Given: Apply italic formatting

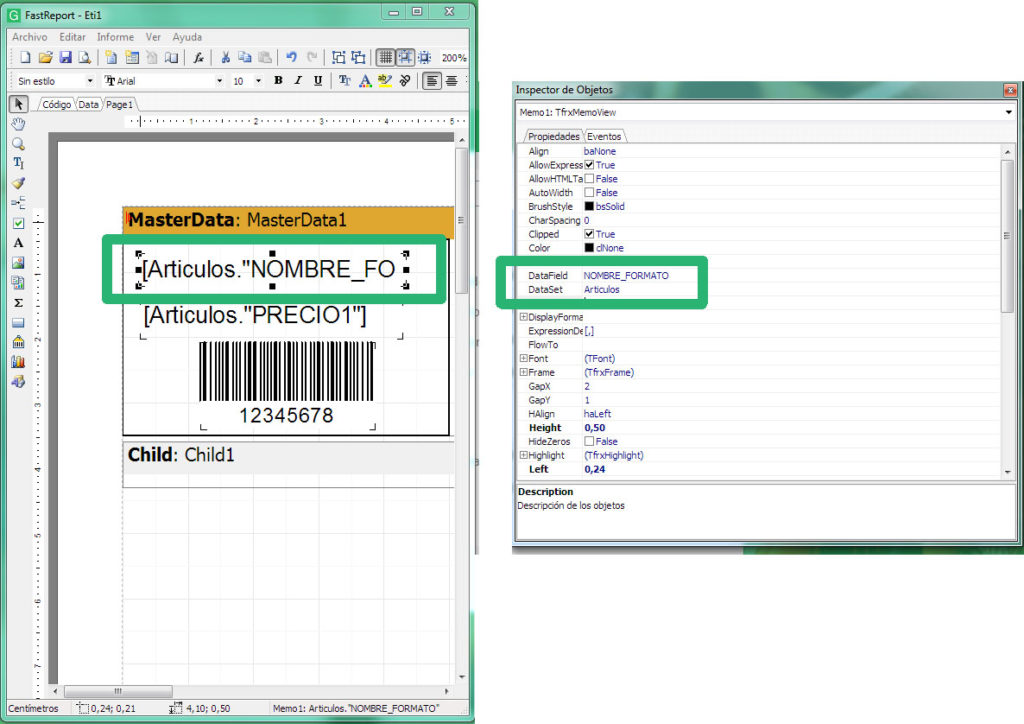Looking at the screenshot, I should (298, 80).
